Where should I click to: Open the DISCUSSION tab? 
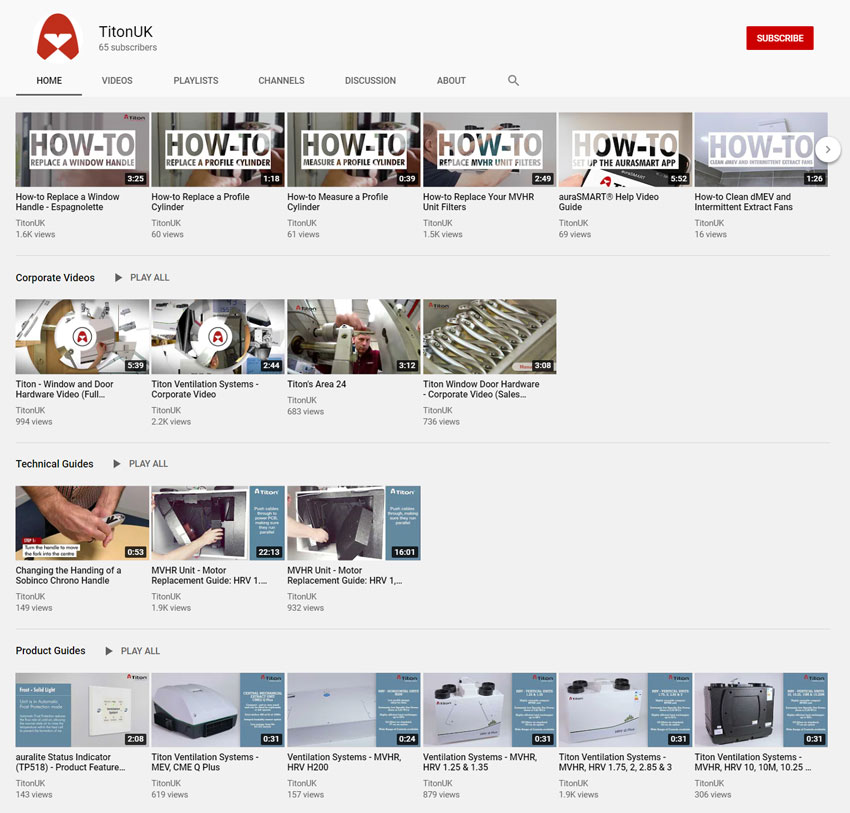tap(370, 80)
